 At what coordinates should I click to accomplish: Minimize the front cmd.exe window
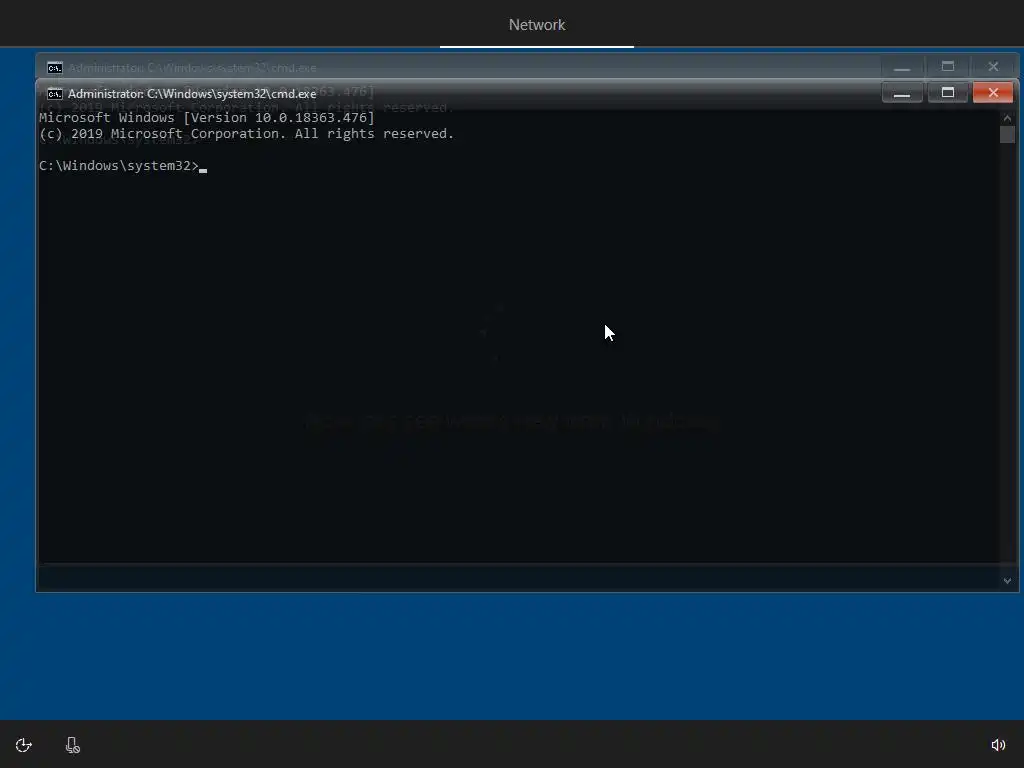pos(902,93)
